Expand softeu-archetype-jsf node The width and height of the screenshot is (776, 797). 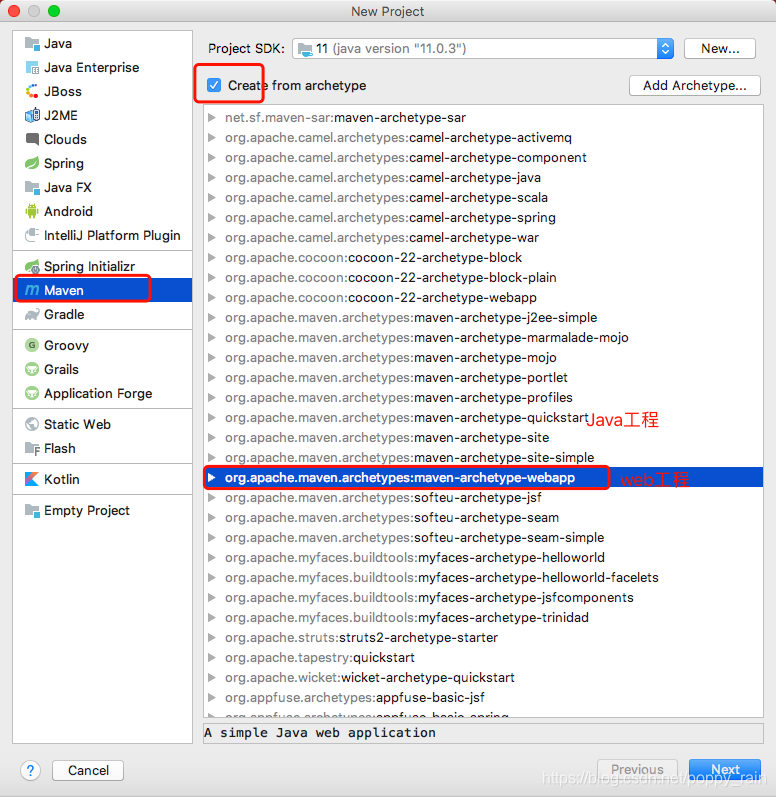tap(212, 498)
